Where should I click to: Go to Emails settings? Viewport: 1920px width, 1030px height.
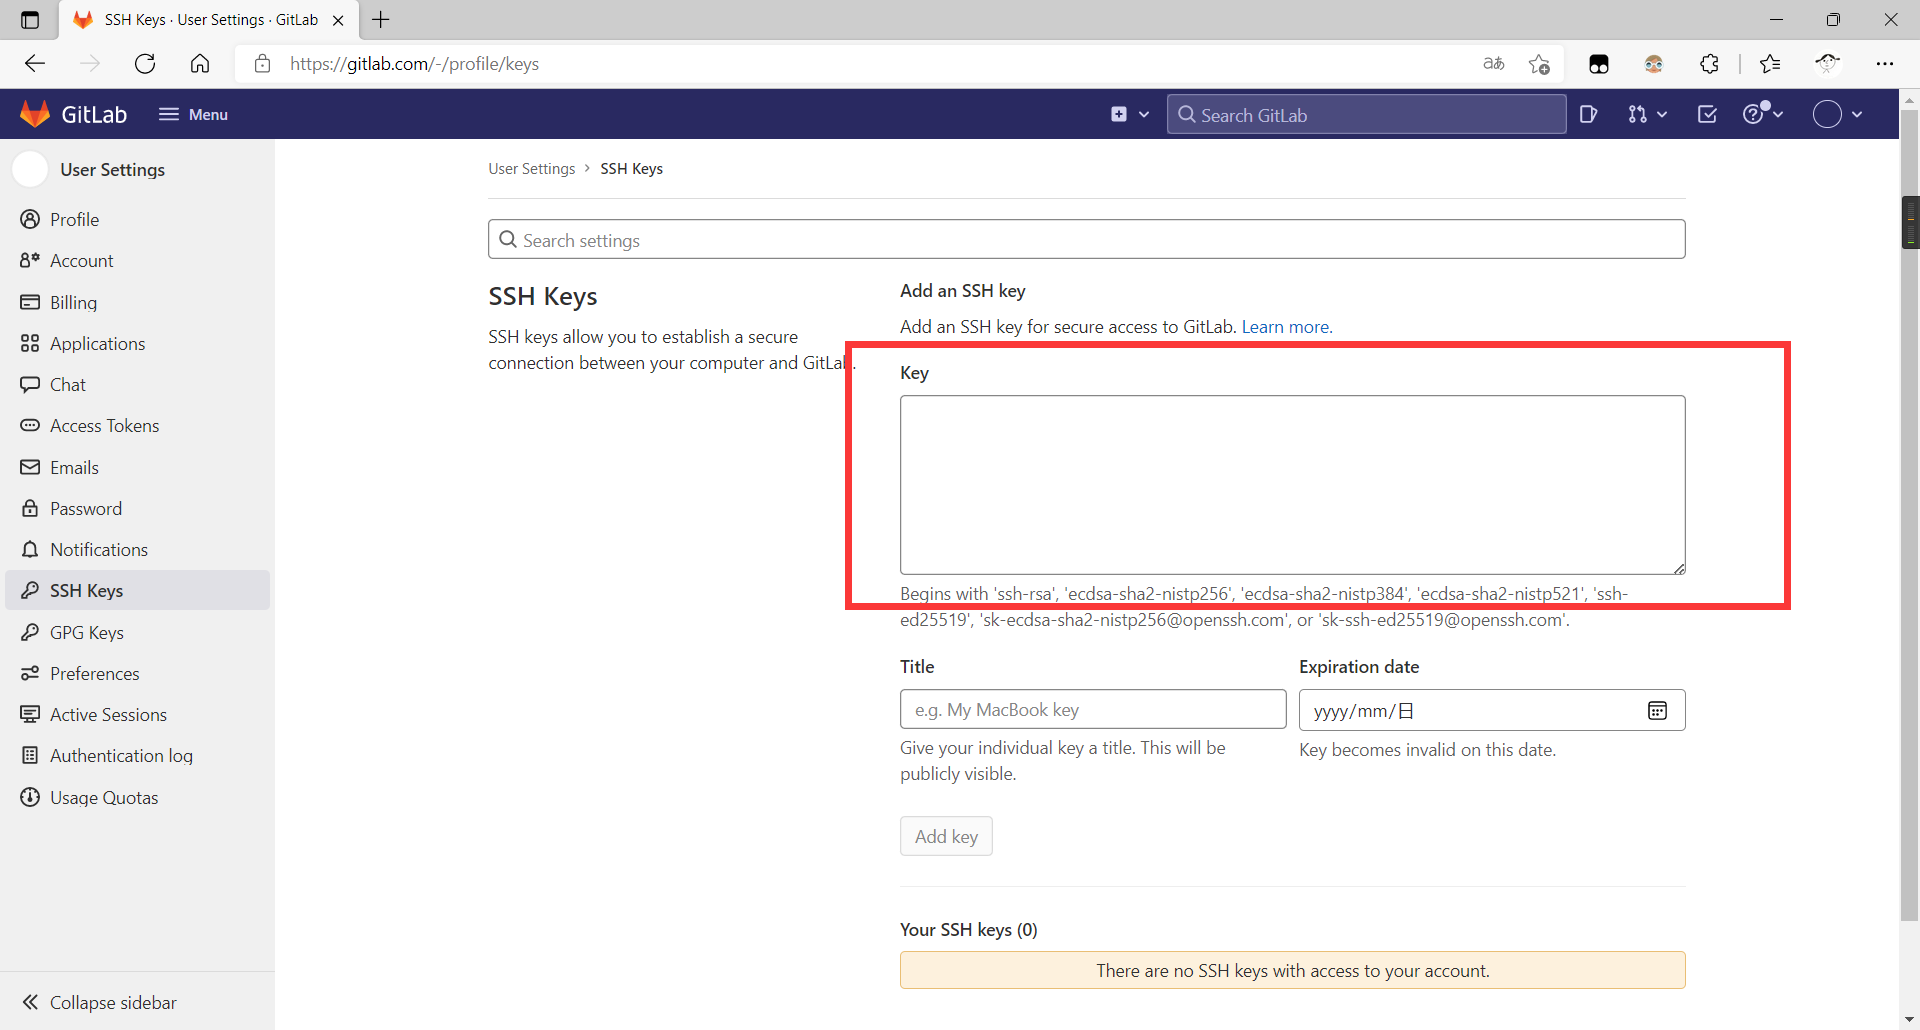[x=138, y=467]
